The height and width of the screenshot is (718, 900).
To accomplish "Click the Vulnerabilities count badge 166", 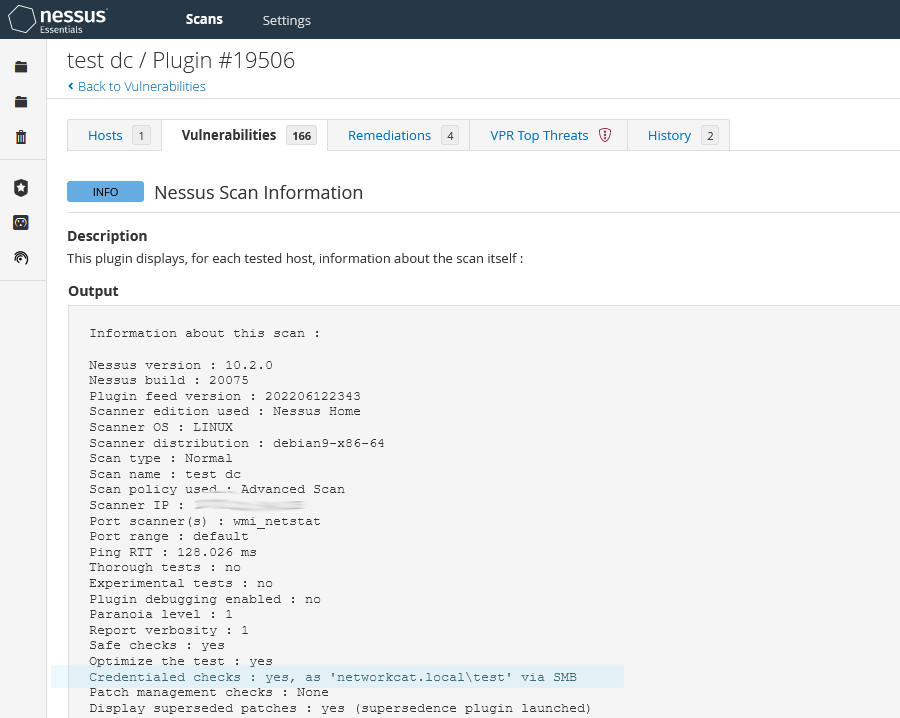I will click(x=301, y=135).
